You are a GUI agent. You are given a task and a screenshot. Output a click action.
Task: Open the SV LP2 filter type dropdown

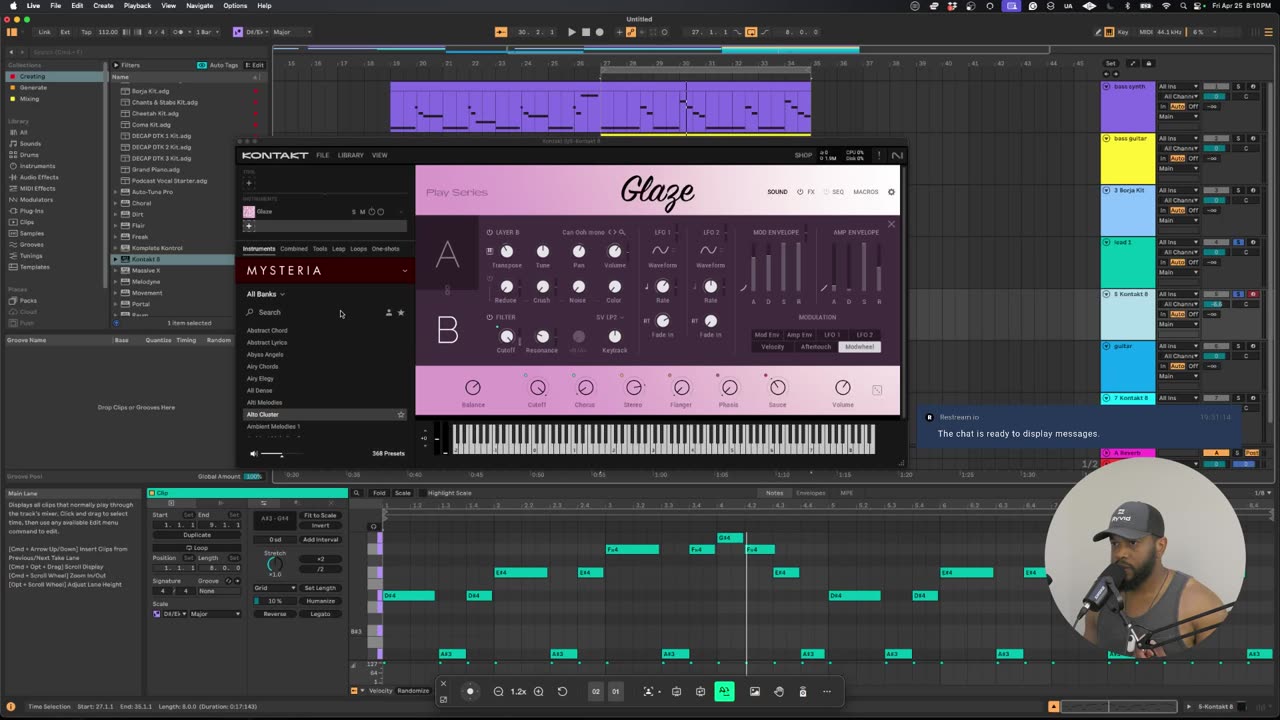pos(609,317)
